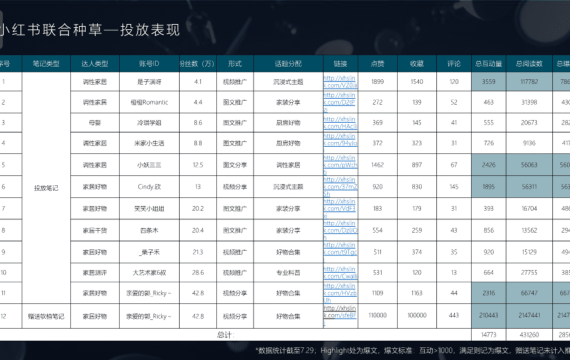Image resolution: width=570 pixels, height=360 pixels.
Task: Click the 粉丝数（万） column header
Action: [198, 64]
